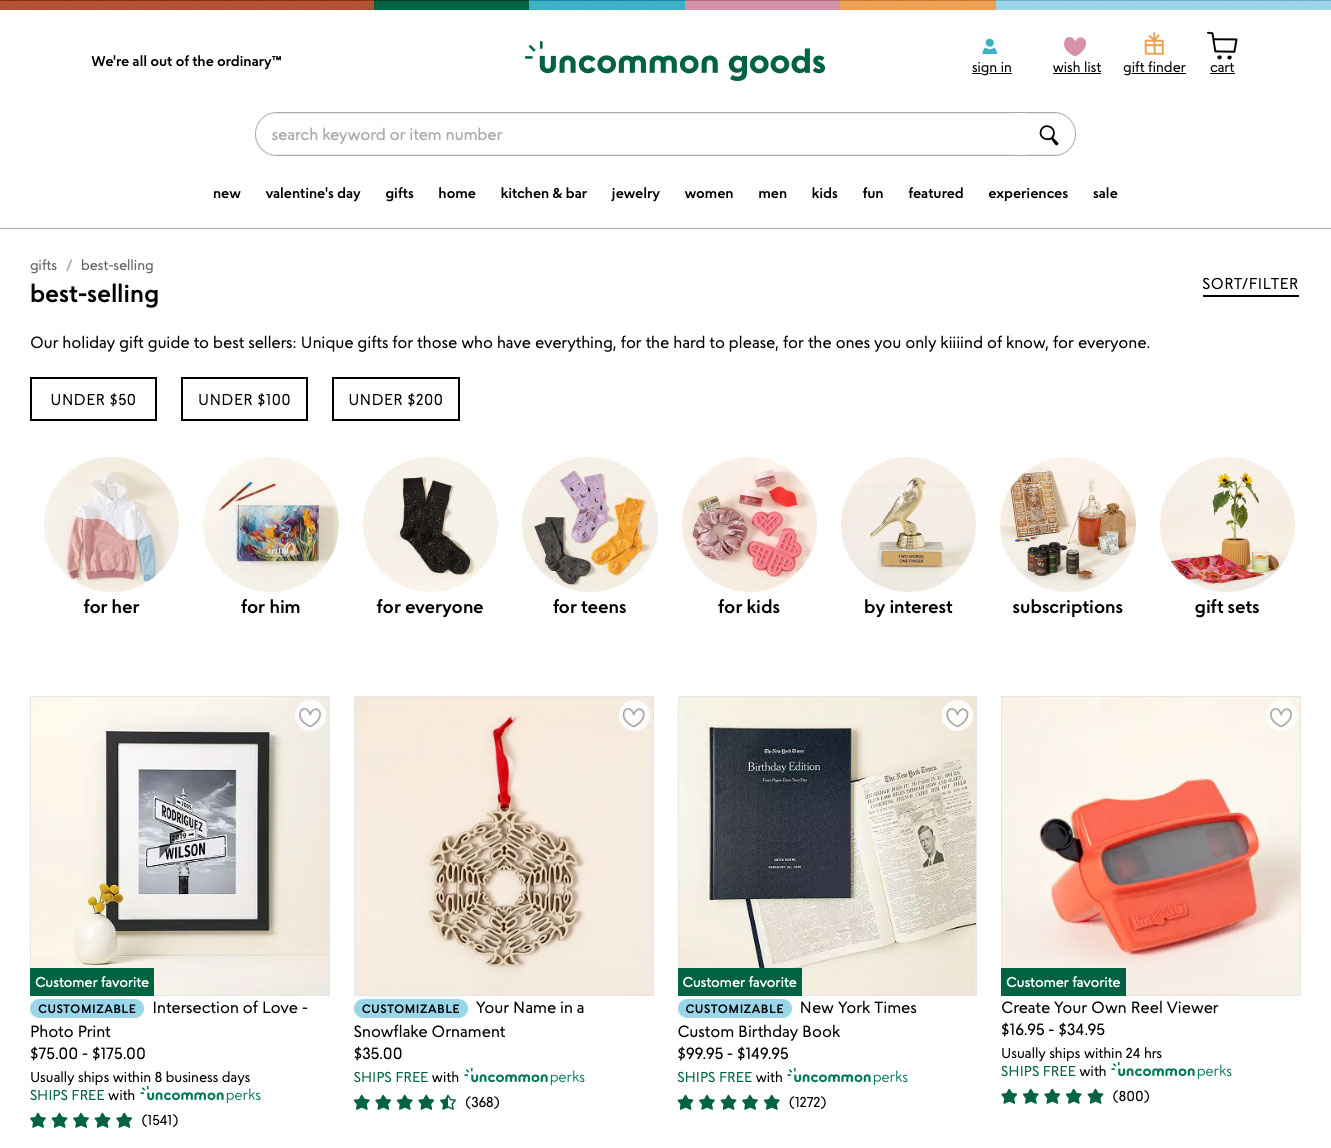1331x1148 pixels.
Task: Select the jewelry navigation item
Action: point(636,194)
